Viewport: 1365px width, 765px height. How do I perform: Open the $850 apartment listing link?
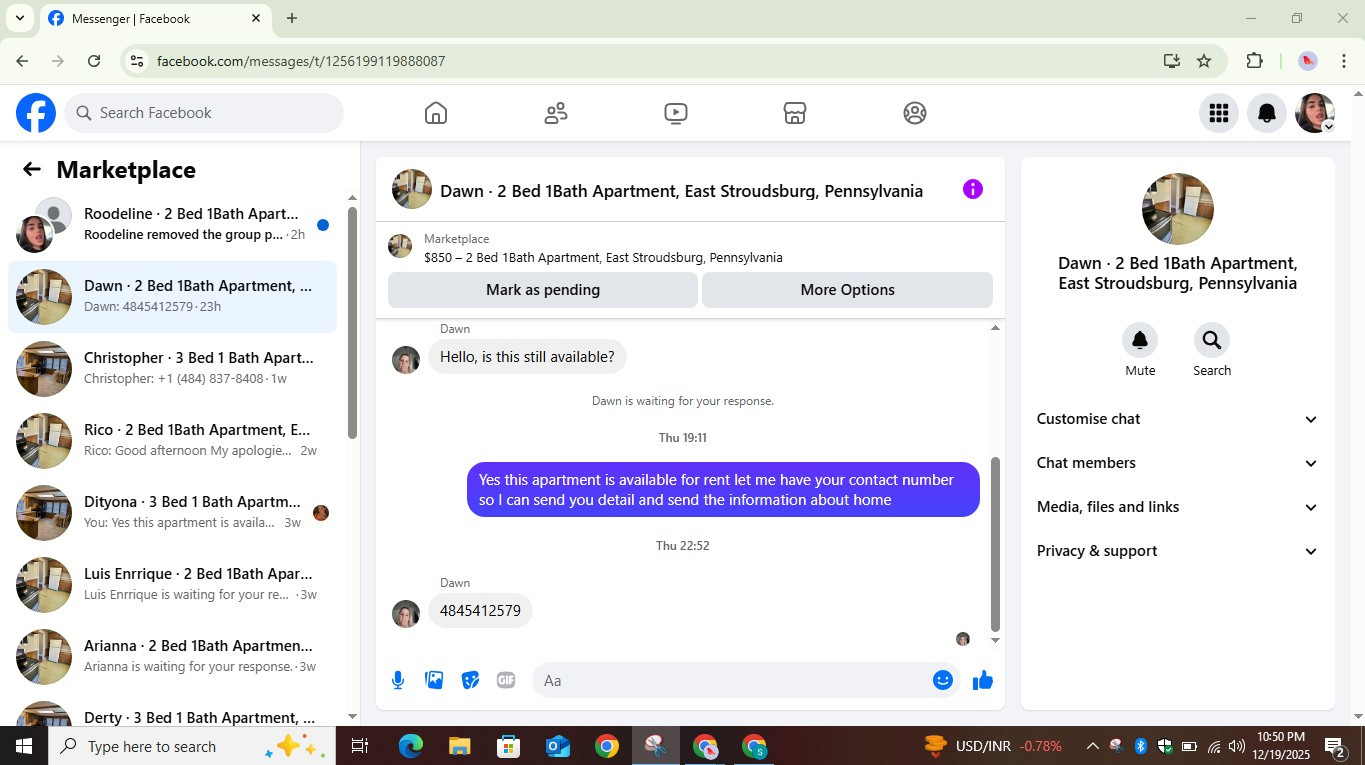click(x=603, y=257)
